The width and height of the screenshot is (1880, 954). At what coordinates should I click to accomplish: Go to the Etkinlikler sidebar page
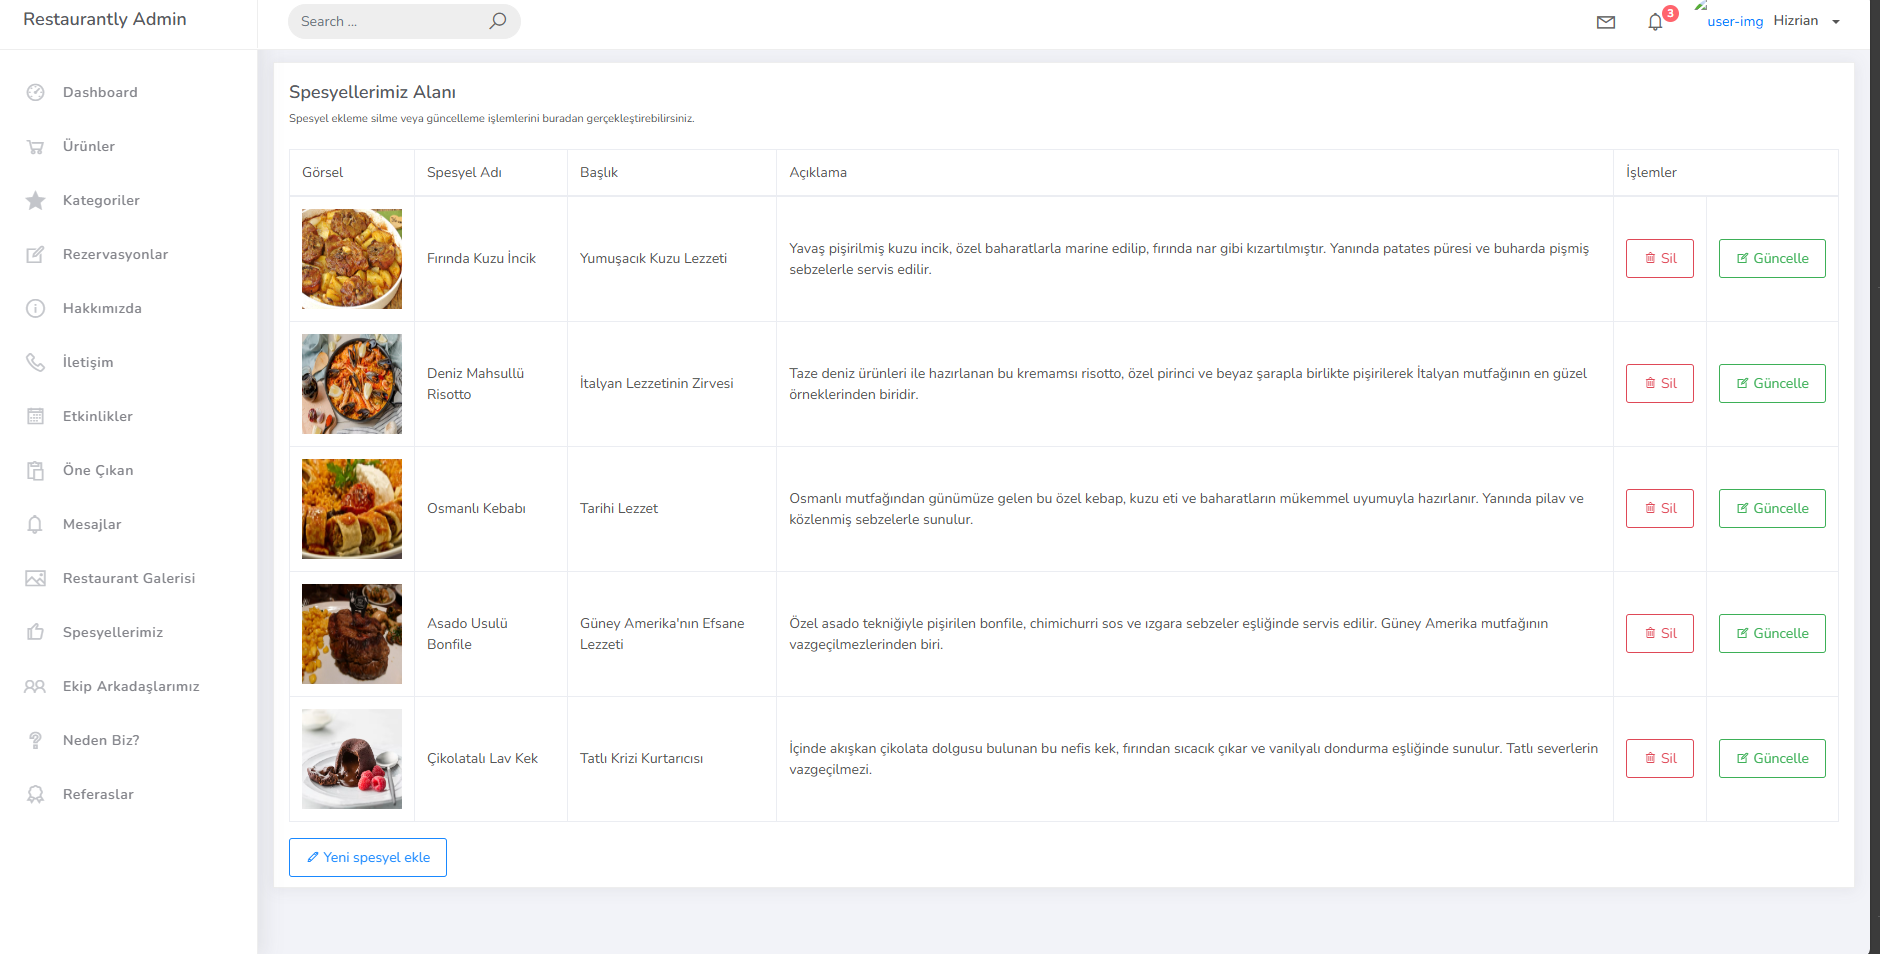(97, 416)
